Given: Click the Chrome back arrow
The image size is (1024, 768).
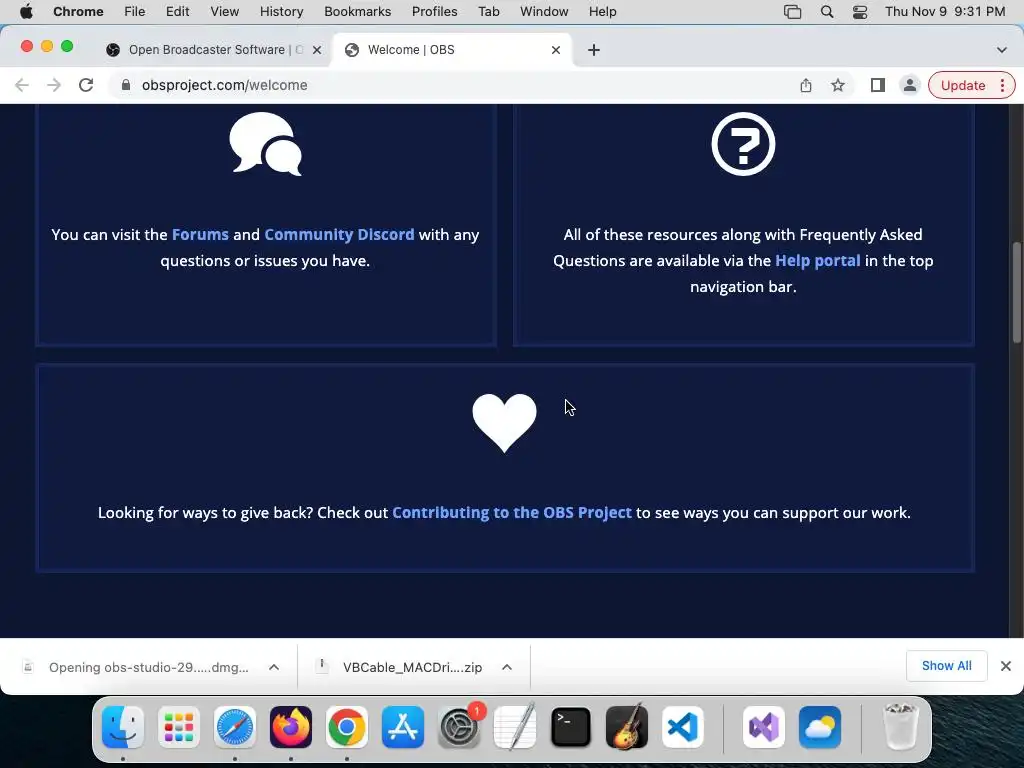Looking at the screenshot, I should (x=22, y=85).
